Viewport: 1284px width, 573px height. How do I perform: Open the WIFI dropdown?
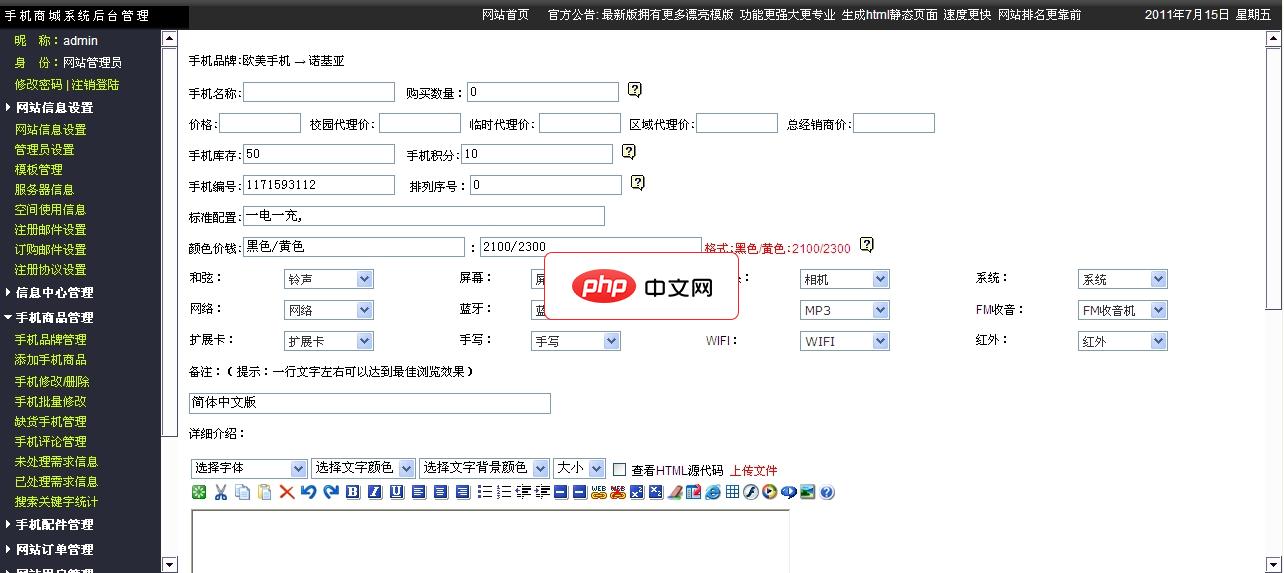click(x=845, y=341)
